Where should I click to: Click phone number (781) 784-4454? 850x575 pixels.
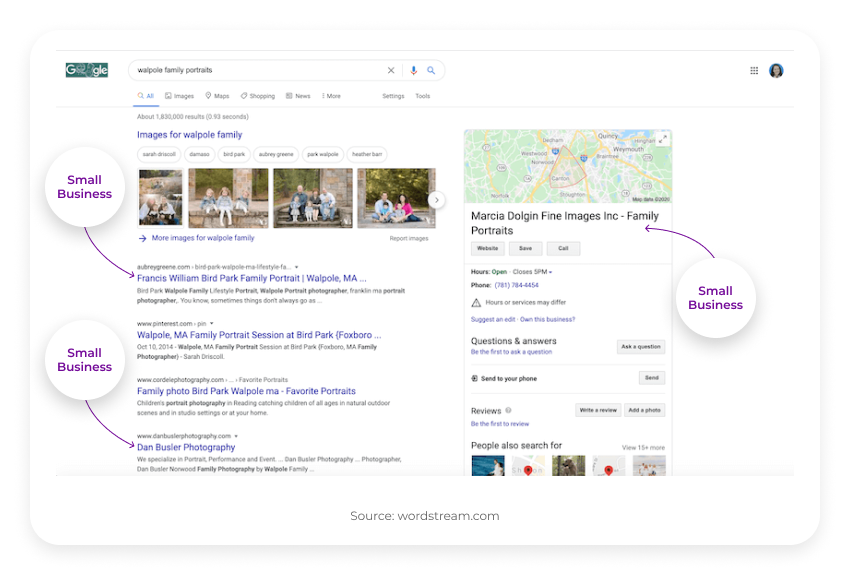(x=517, y=285)
